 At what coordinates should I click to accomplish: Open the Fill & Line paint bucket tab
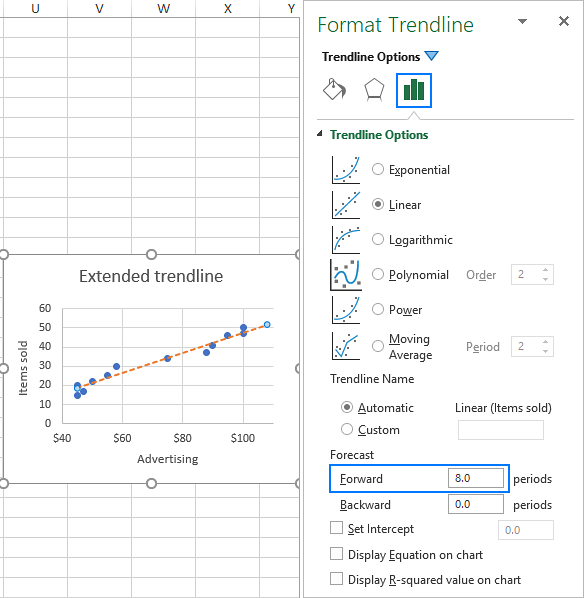coord(334,90)
